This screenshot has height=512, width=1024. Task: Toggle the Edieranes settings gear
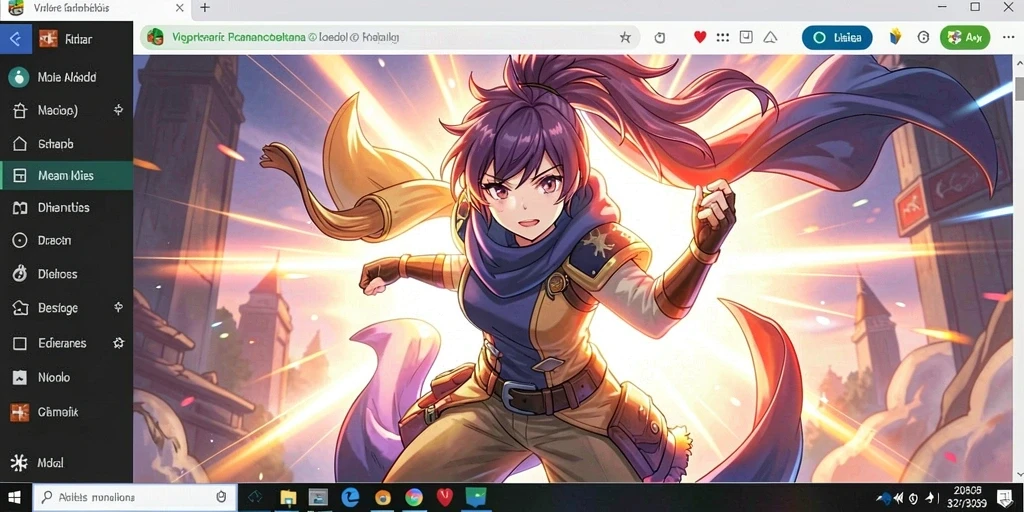pyautogui.click(x=118, y=343)
